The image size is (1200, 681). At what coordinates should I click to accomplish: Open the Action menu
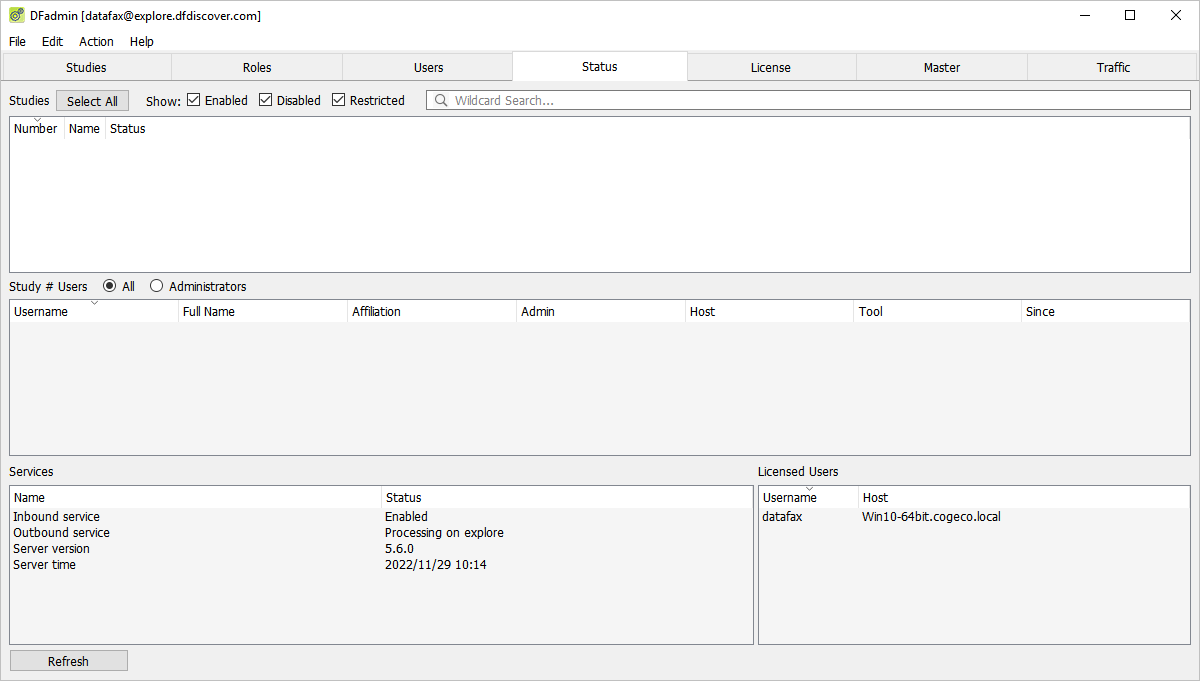tap(97, 41)
